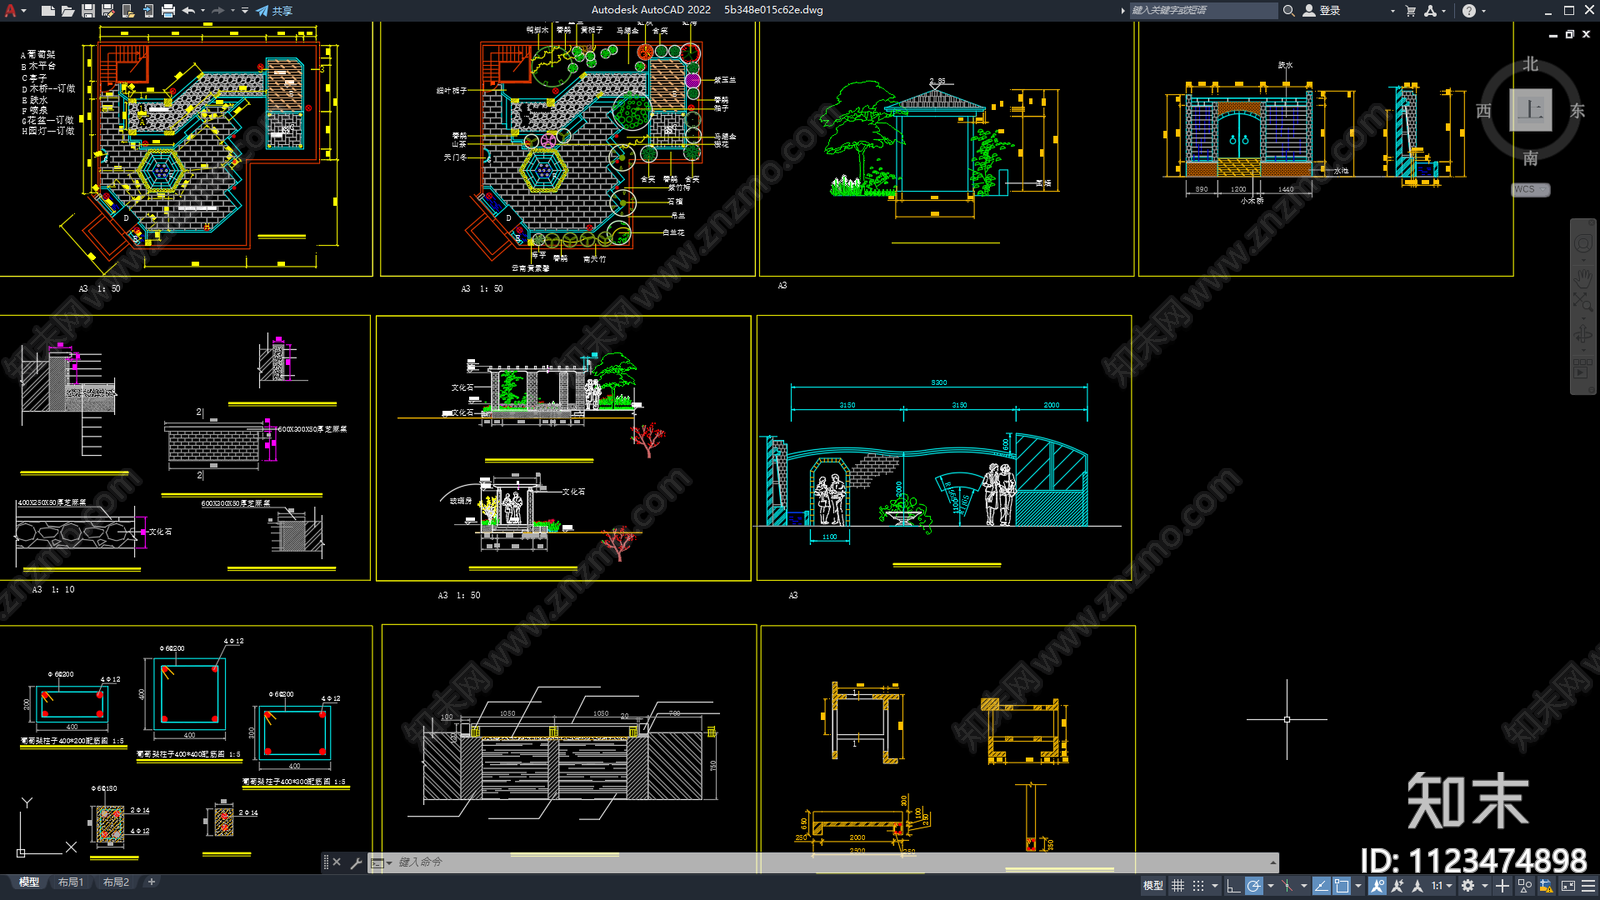Screen dimensions: 1600x900
Task: Click the magnifier search icon
Action: pyautogui.click(x=1289, y=10)
